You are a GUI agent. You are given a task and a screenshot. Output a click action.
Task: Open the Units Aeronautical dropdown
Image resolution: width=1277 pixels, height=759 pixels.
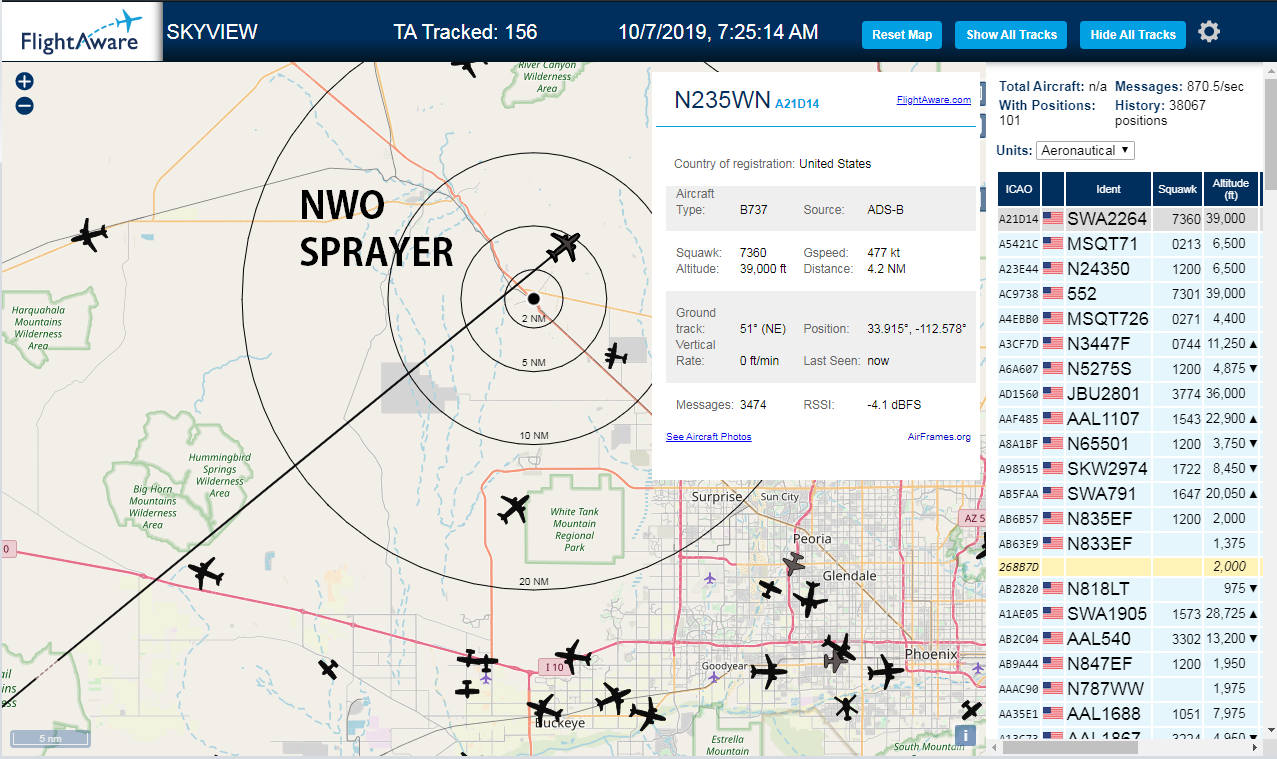1085,150
